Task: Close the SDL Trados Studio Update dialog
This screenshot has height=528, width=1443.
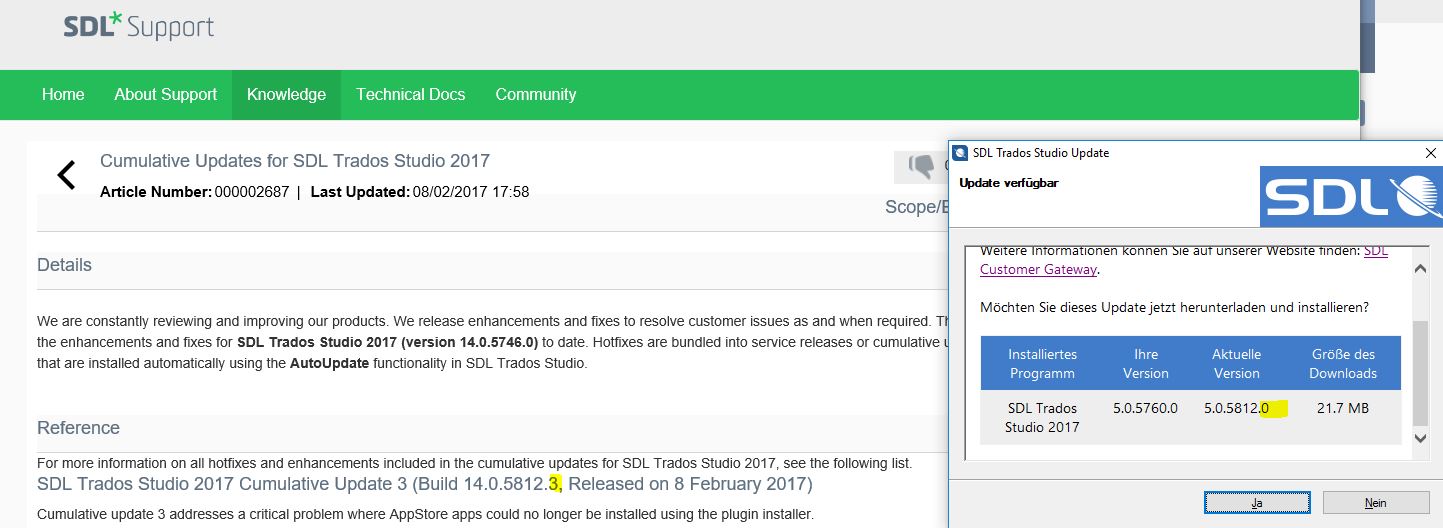Action: (x=1431, y=153)
